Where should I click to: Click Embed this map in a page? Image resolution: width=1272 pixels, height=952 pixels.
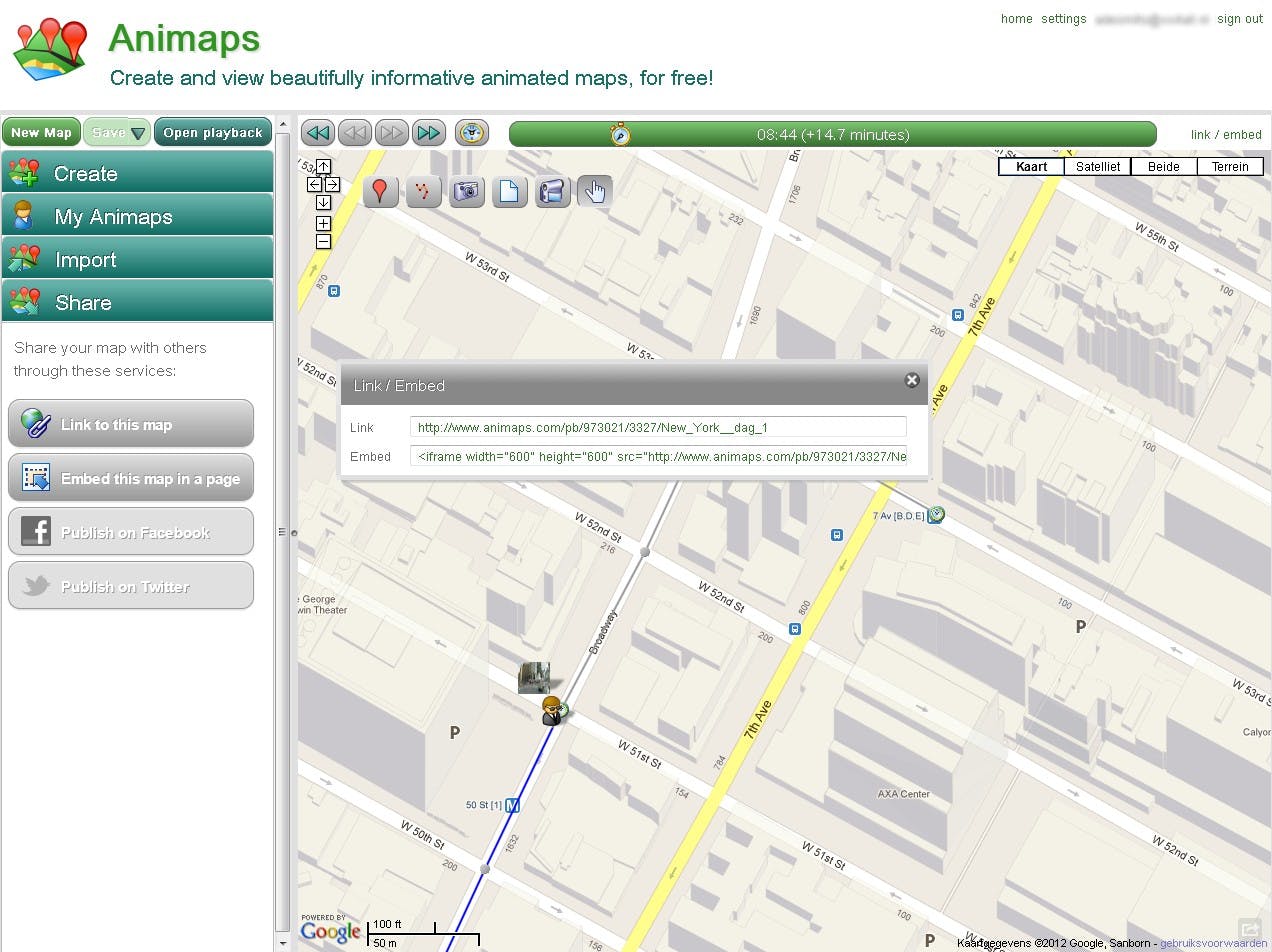131,478
